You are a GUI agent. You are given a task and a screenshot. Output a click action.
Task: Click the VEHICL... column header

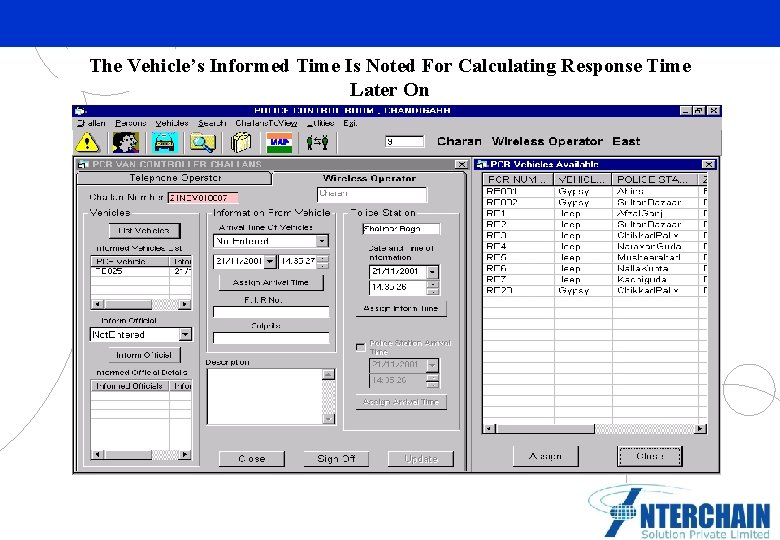coord(583,180)
